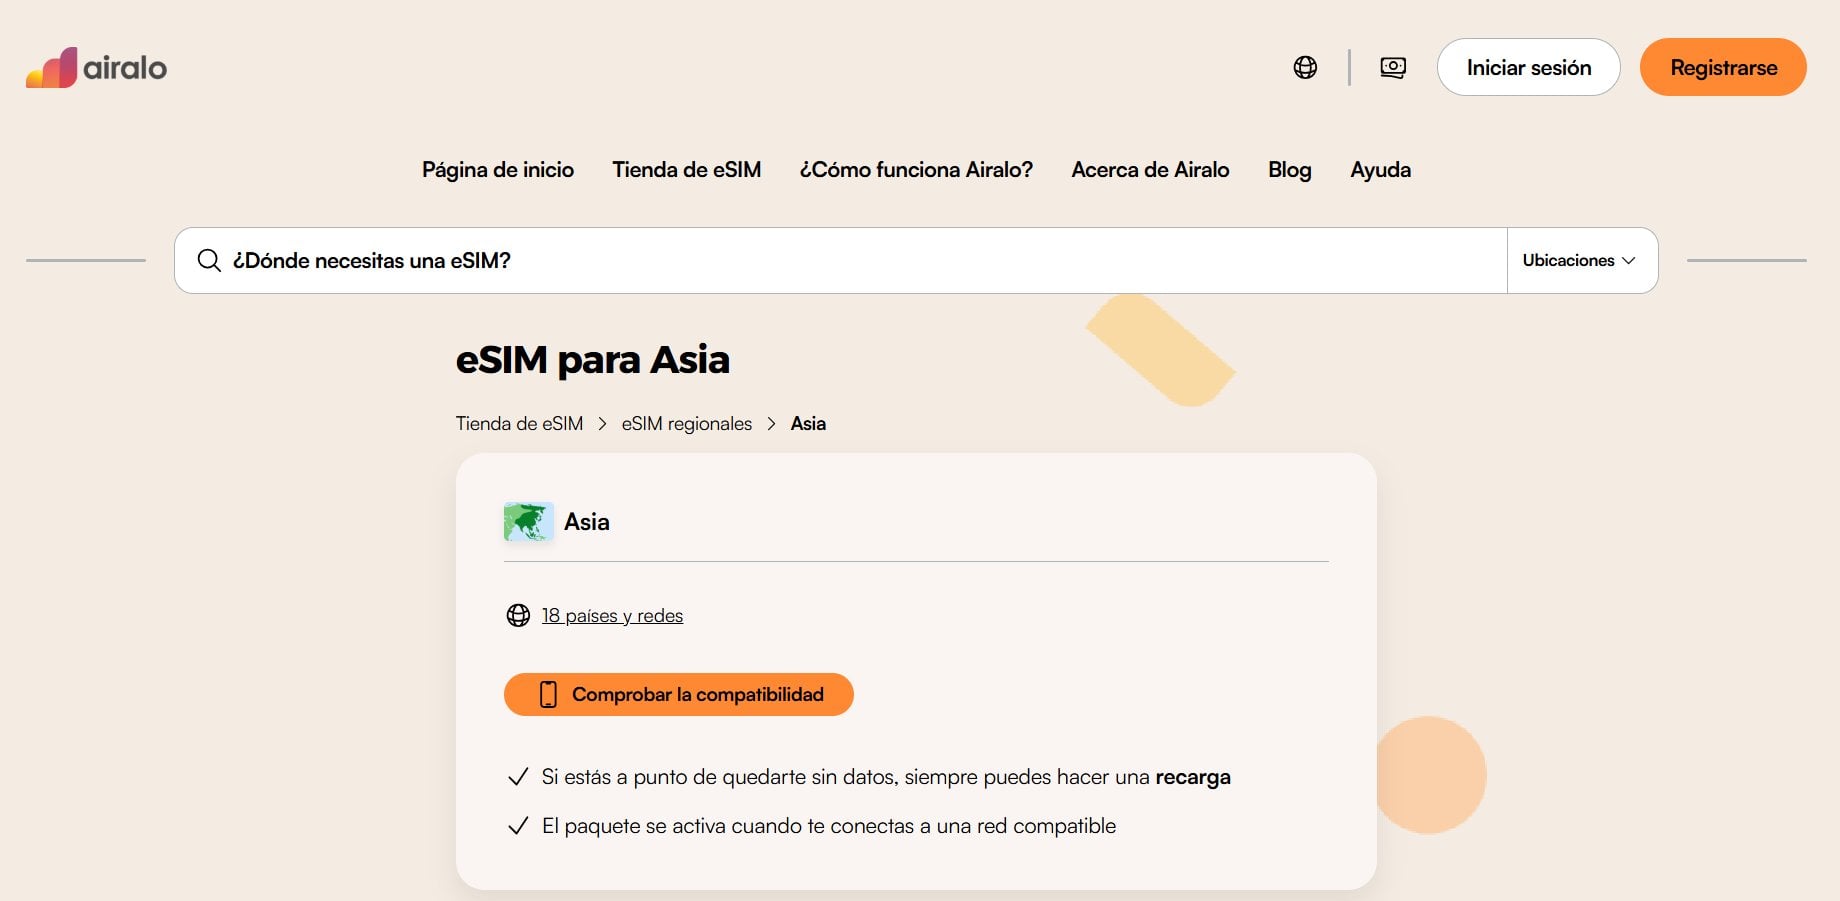Viewport: 1840px width, 901px height.
Task: Click the search magnifier icon
Action: click(209, 261)
